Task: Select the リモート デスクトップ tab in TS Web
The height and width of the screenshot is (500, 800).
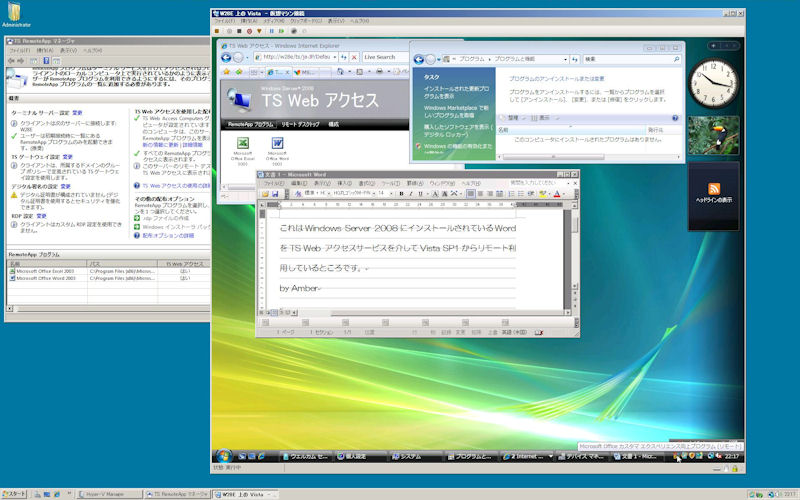Action: pos(301,124)
